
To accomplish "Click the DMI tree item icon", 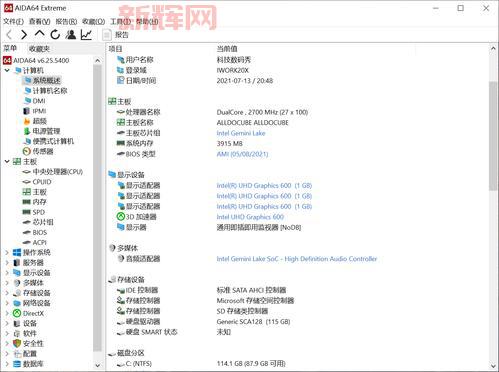I will coord(27,101).
